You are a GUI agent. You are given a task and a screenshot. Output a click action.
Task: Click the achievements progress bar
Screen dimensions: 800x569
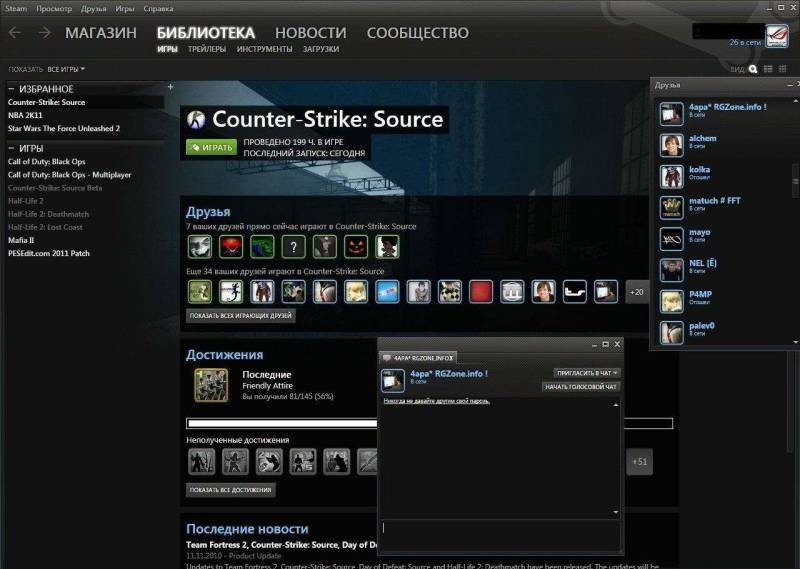click(x=430, y=424)
